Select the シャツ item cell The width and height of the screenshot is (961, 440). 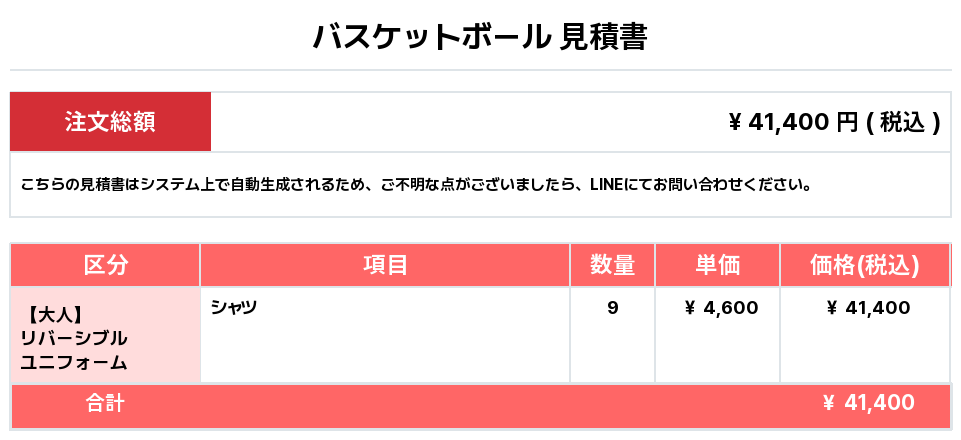click(x=234, y=307)
